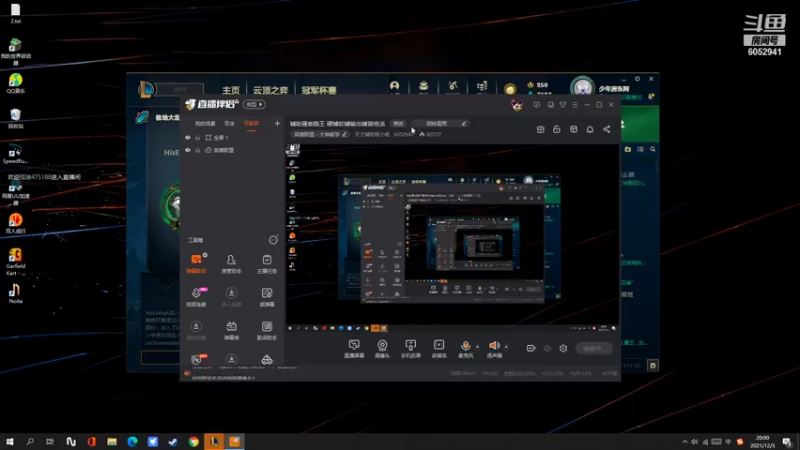Add 多媒体 media source

pos(439,348)
